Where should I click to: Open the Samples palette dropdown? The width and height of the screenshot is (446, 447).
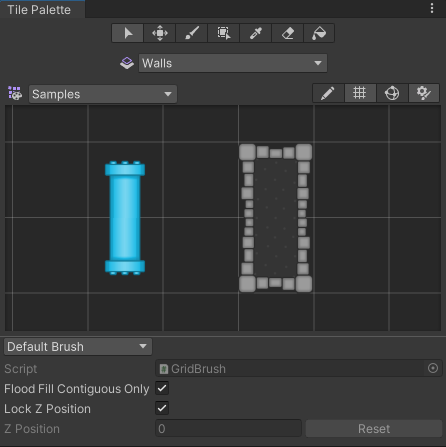103,94
